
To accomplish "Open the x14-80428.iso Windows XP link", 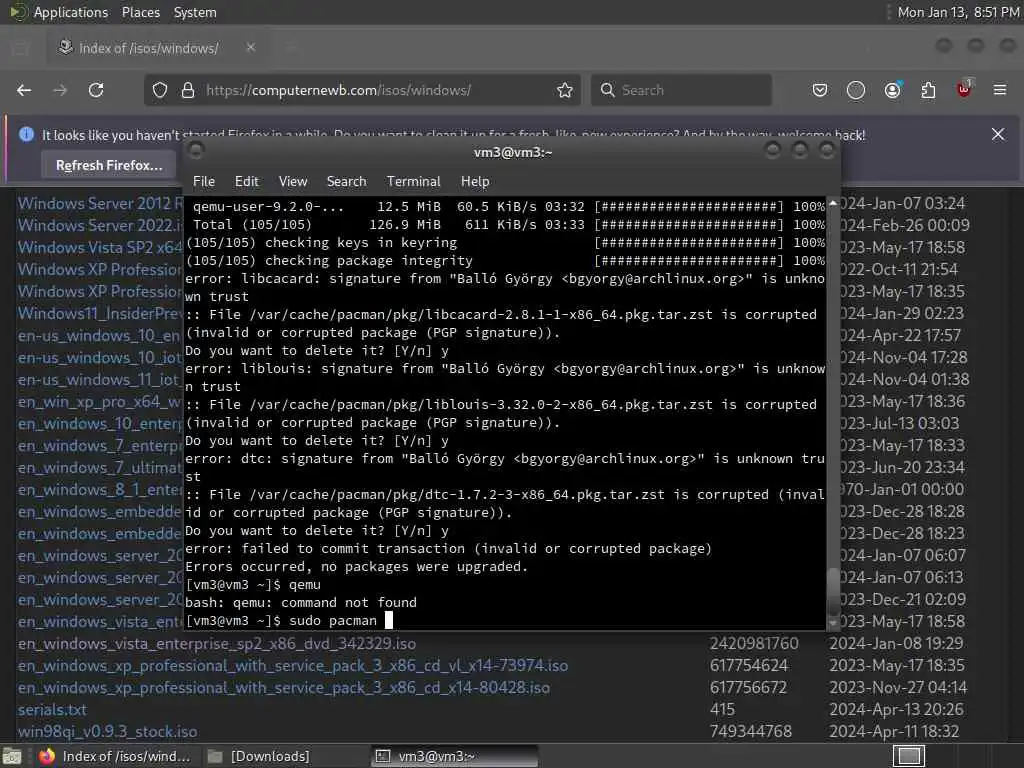I will [283, 688].
